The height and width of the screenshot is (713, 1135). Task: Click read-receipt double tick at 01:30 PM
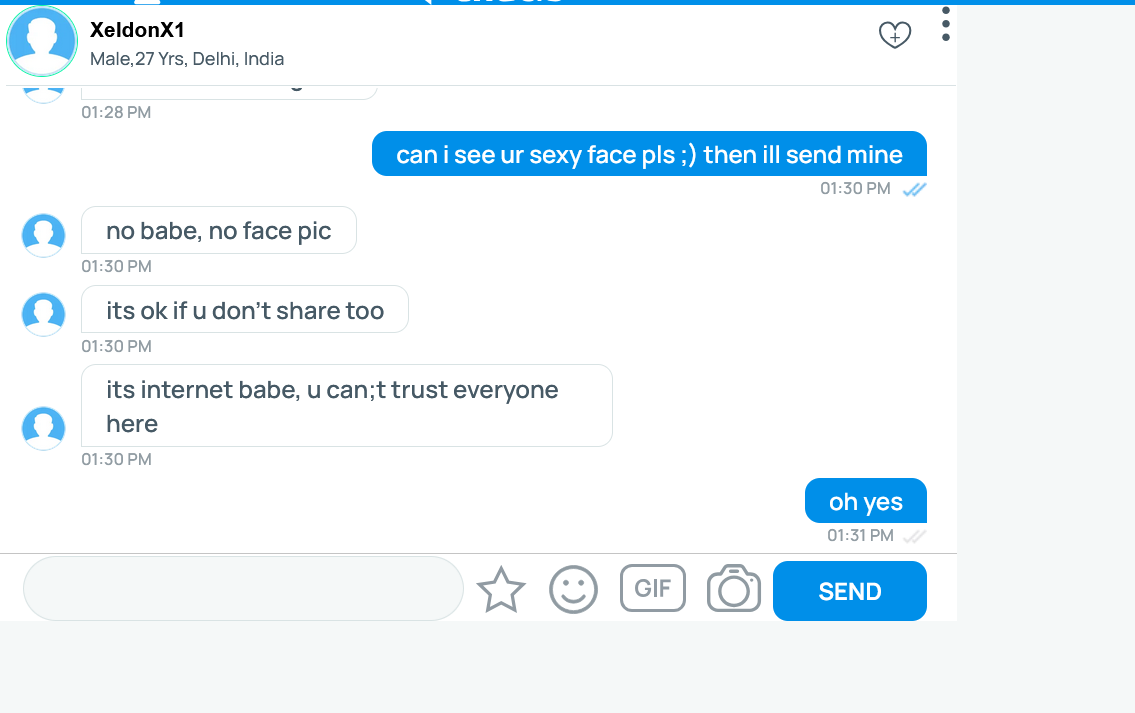[x=914, y=189]
